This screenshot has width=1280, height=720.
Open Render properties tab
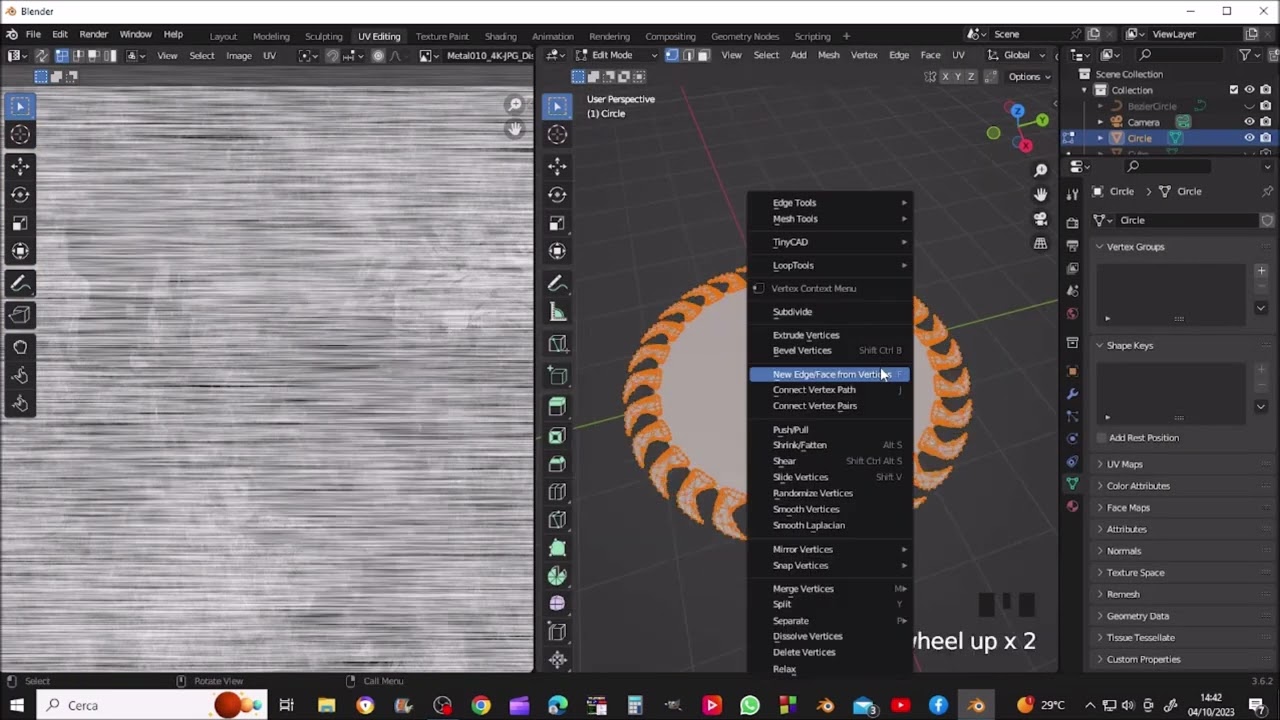1072,222
